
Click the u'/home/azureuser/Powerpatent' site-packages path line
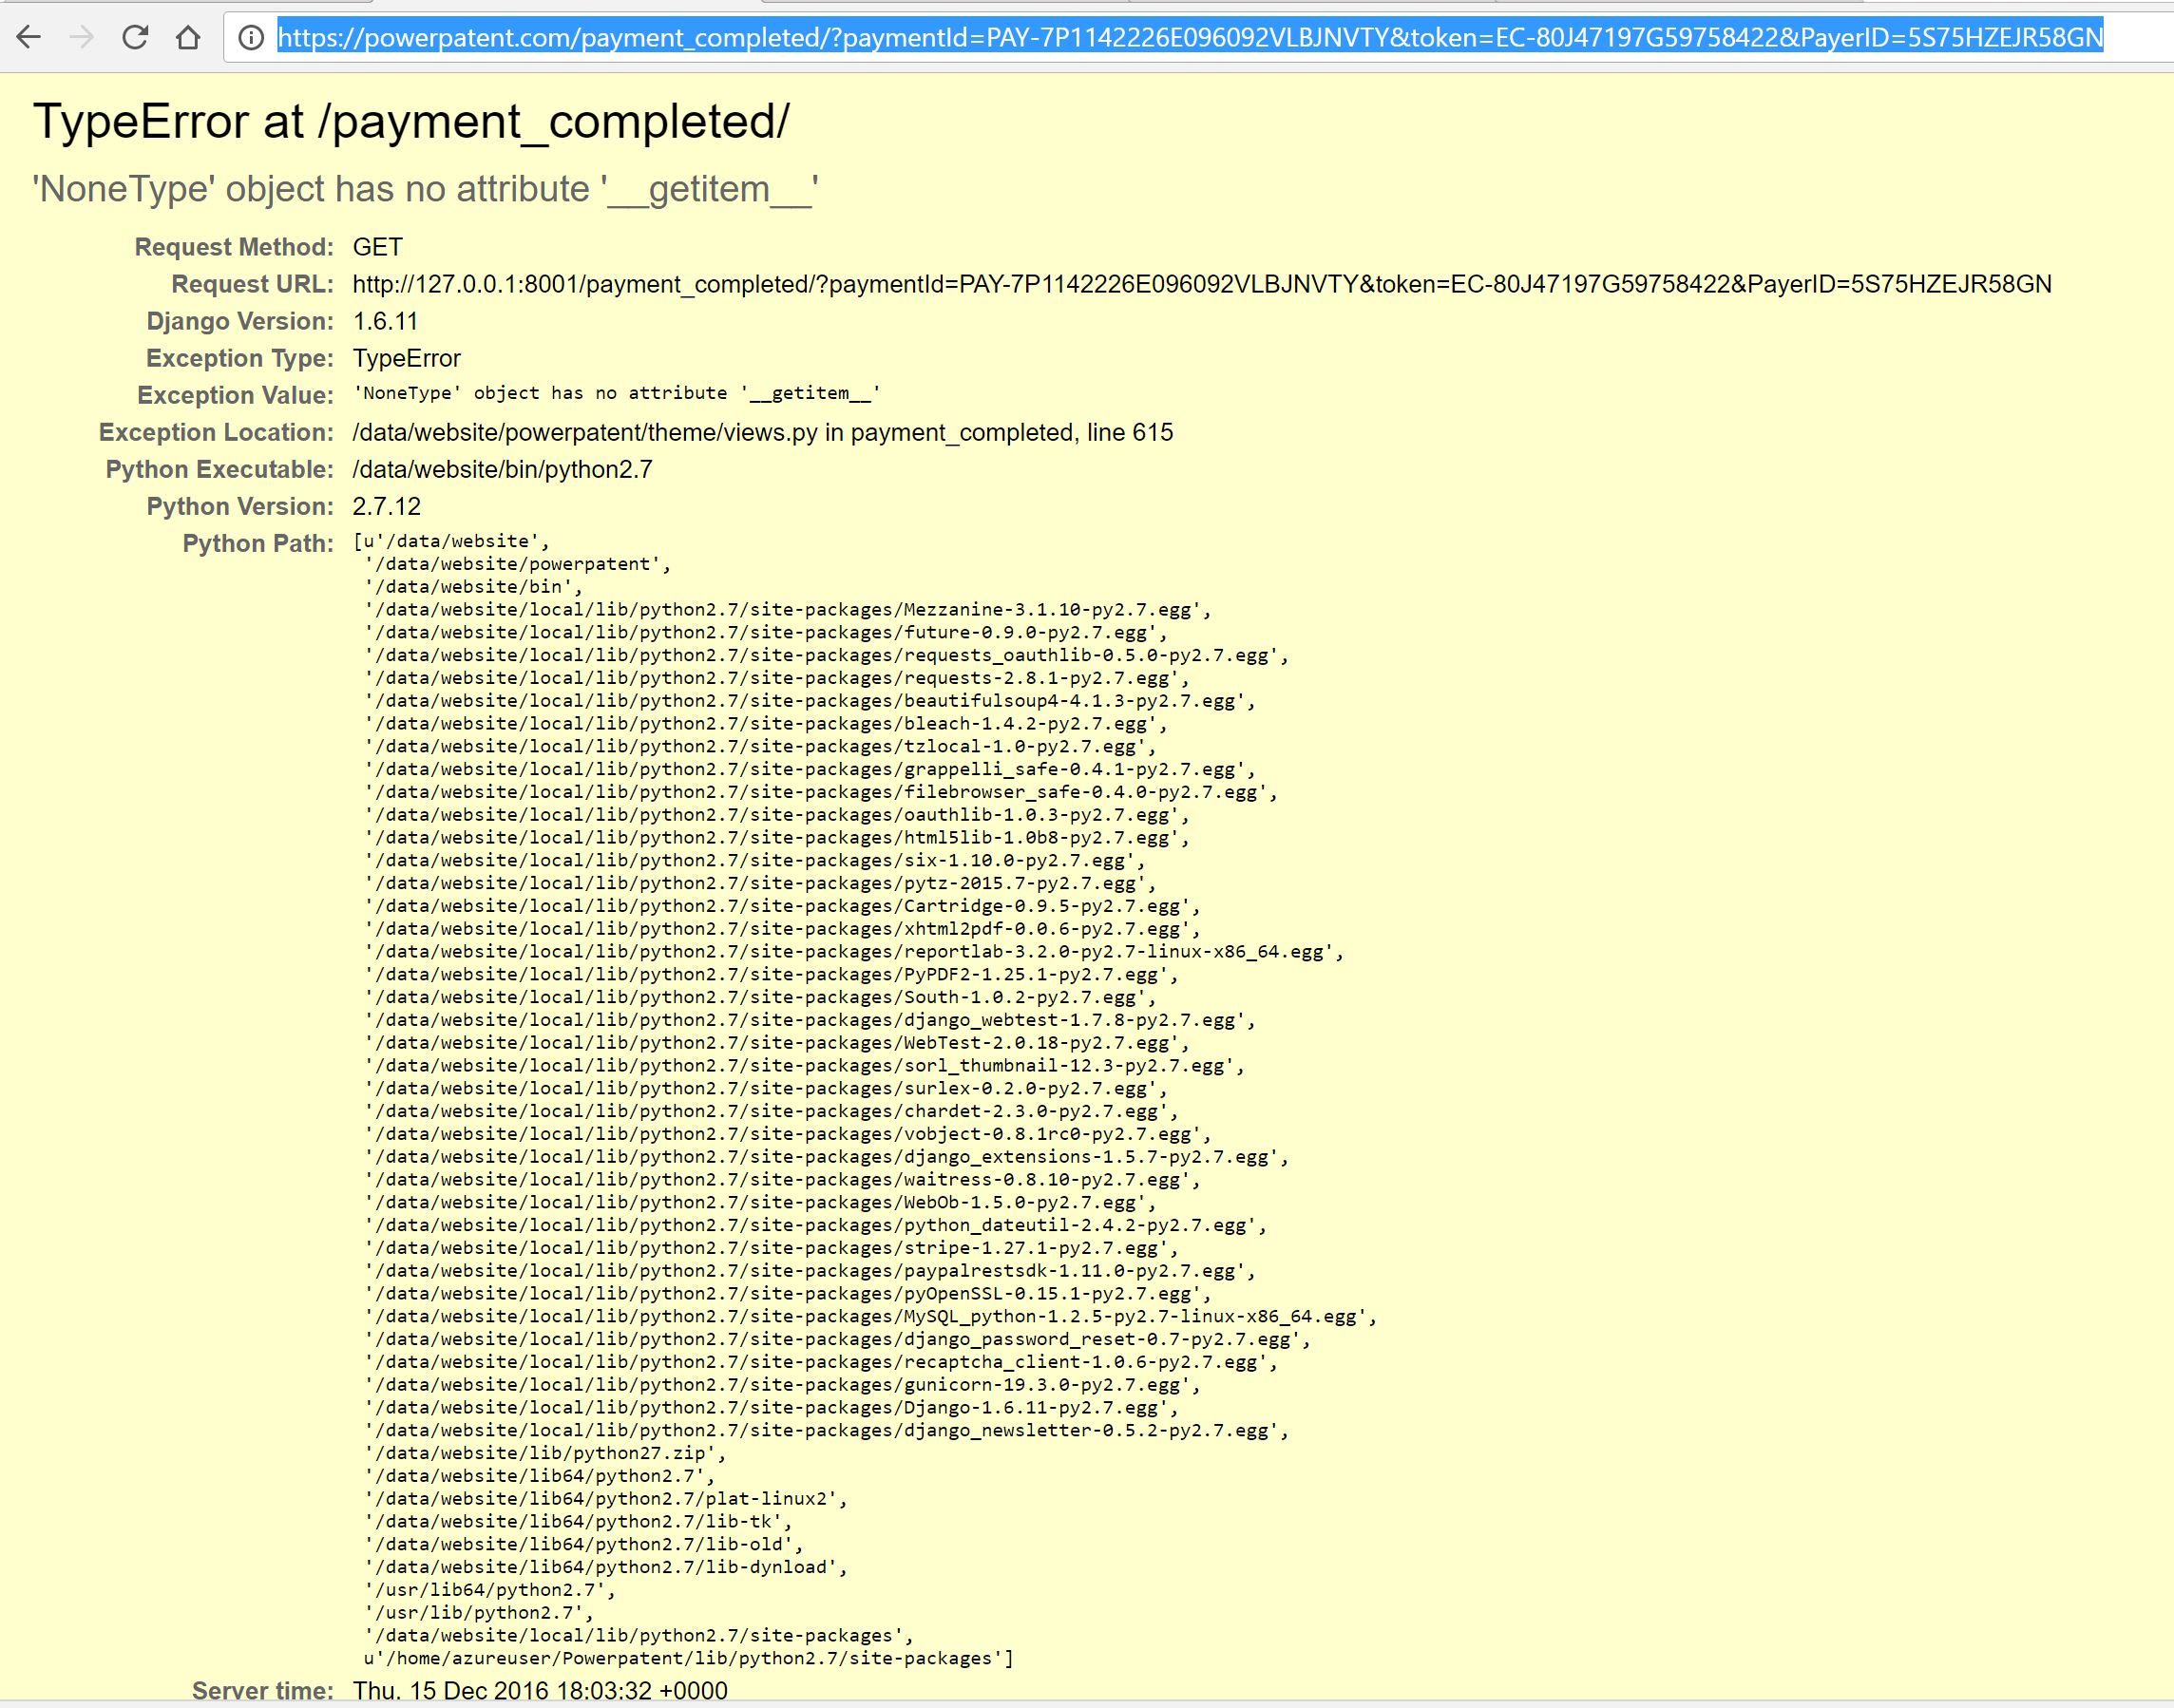pos(689,1659)
